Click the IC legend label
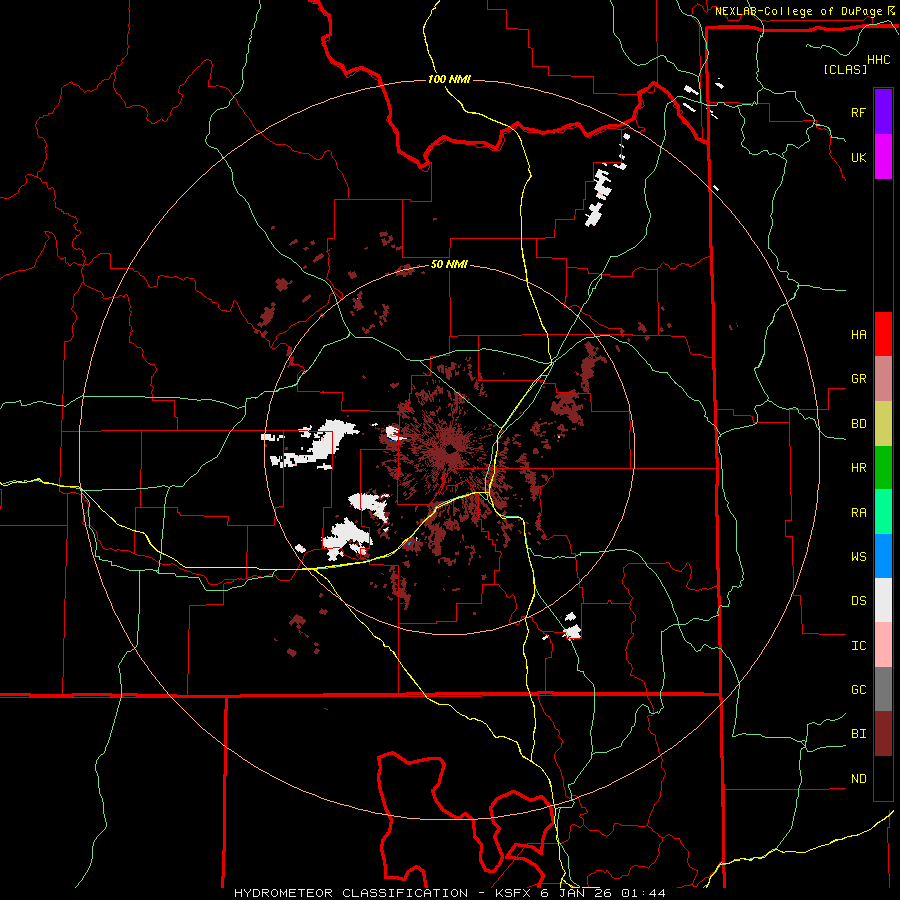The width and height of the screenshot is (900, 900). [858, 646]
